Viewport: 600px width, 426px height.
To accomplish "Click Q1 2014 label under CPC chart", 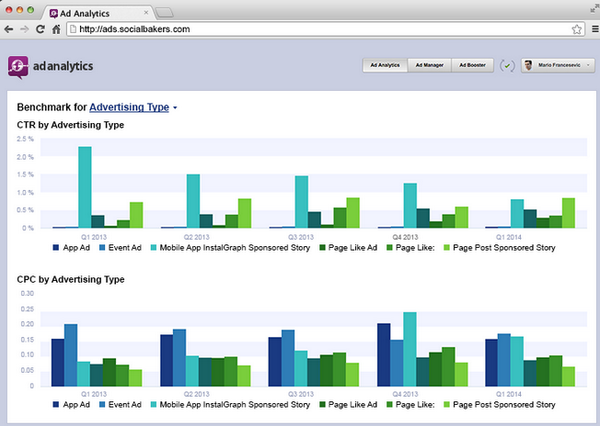I will pyautogui.click(x=509, y=394).
